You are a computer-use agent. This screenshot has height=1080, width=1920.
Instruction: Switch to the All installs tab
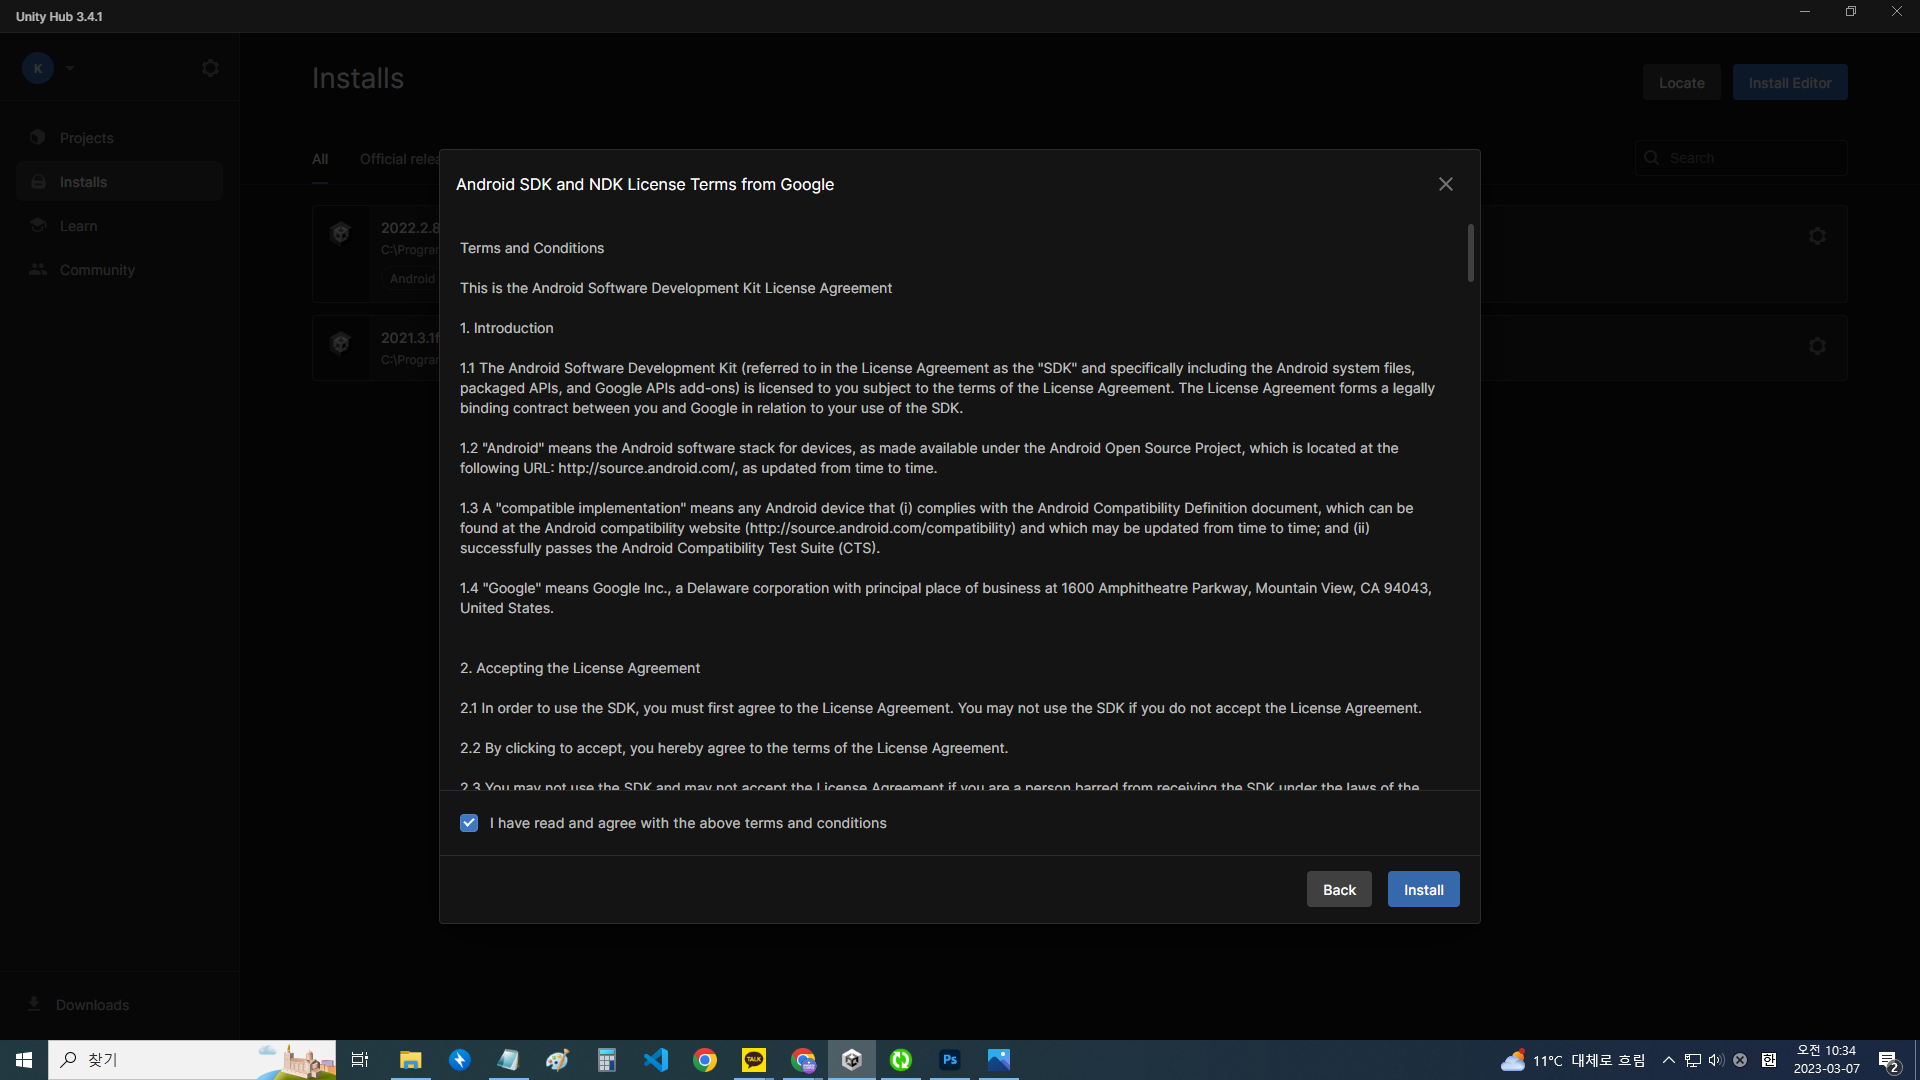(320, 159)
